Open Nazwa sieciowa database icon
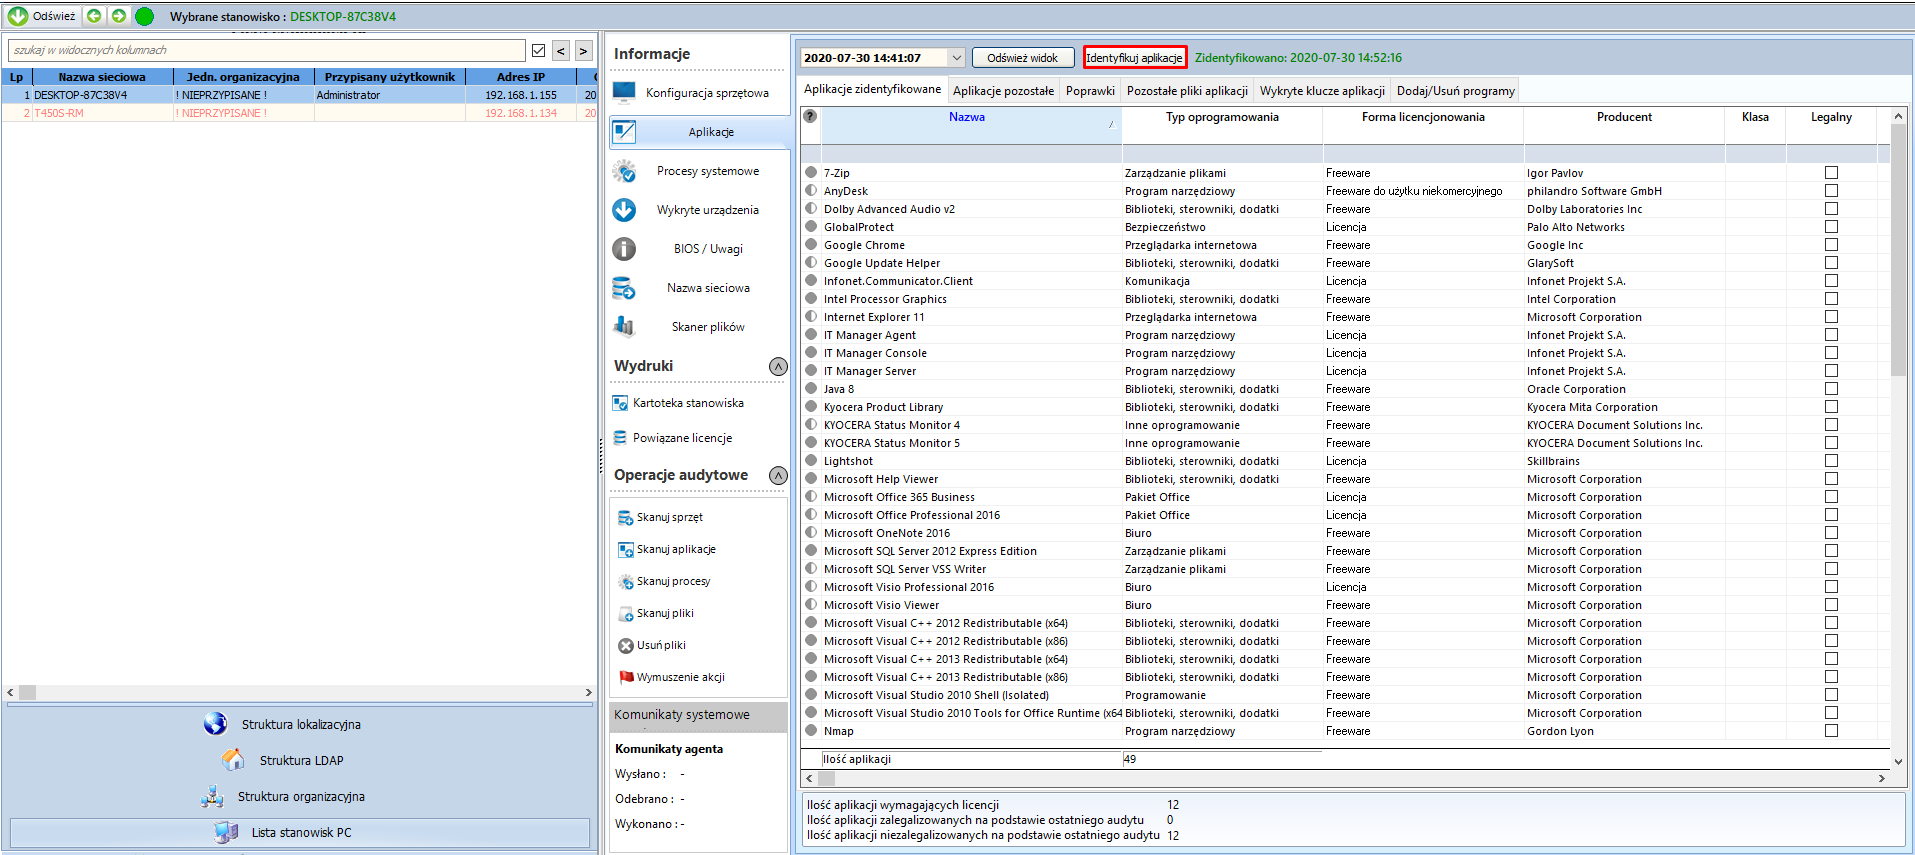 click(x=625, y=288)
